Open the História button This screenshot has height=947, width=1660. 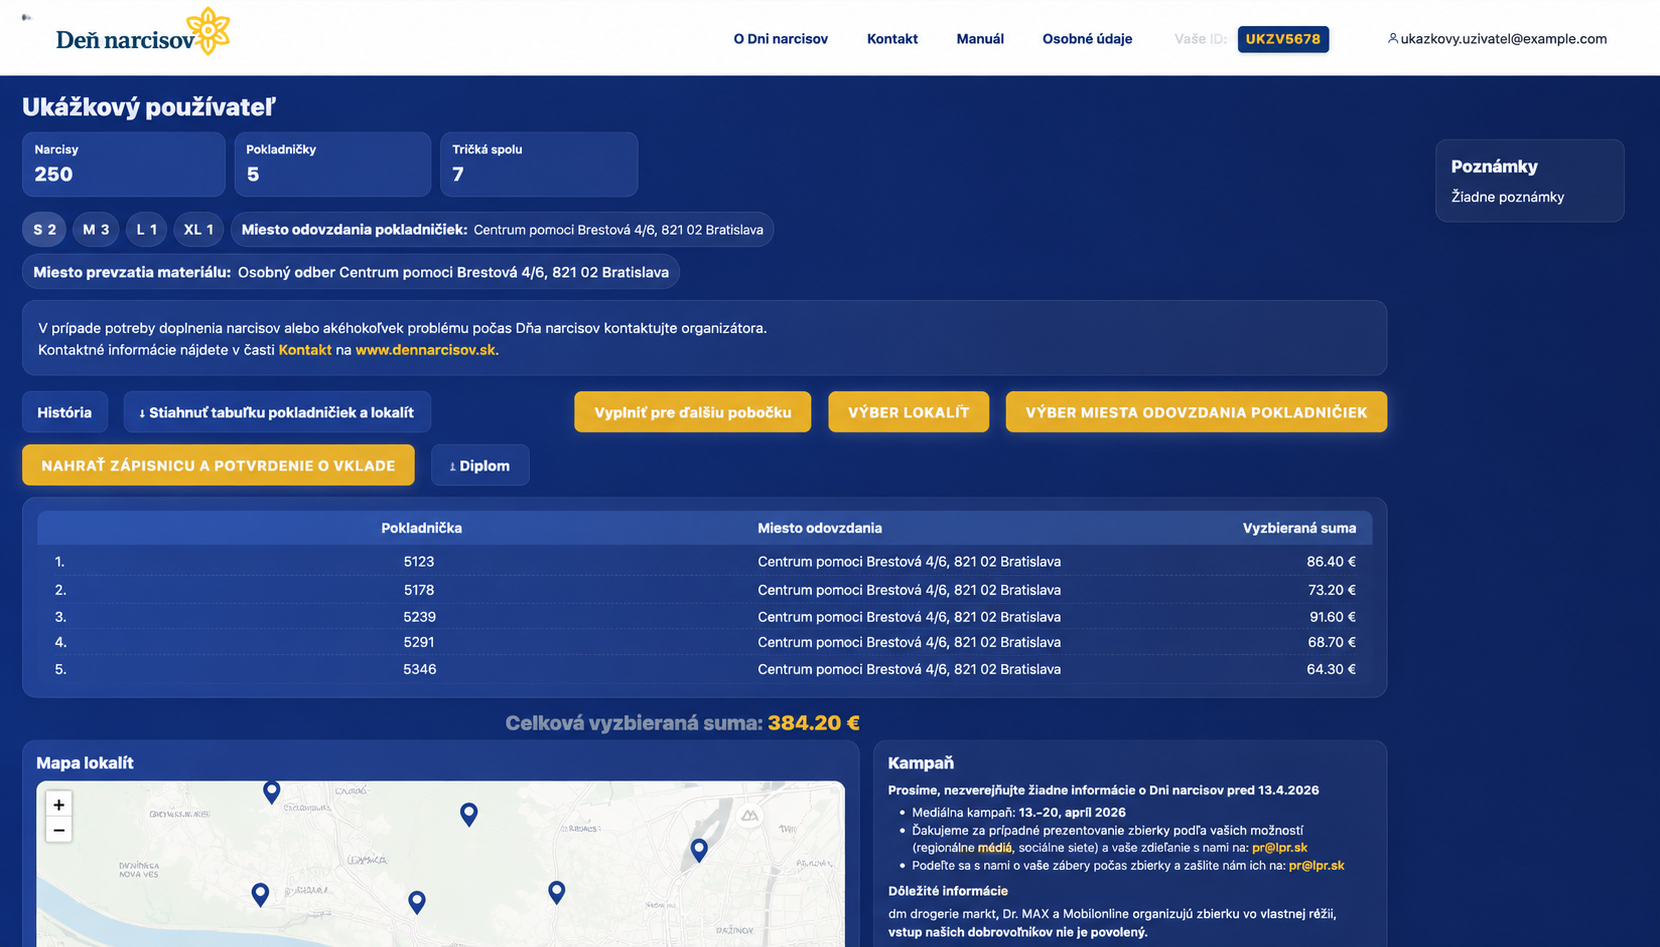pos(64,412)
